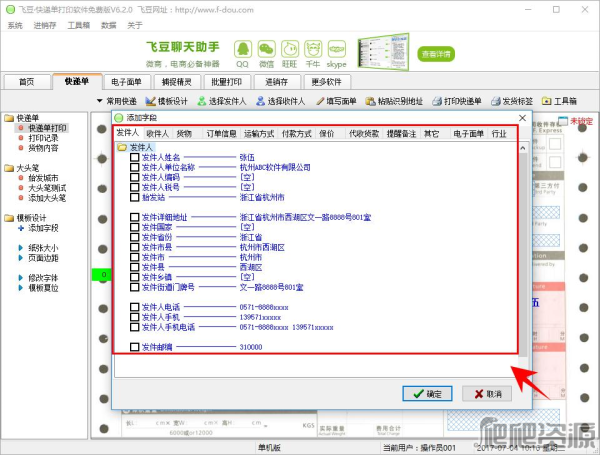Open the 关于 menu
600x455 pixels.
coord(135,25)
